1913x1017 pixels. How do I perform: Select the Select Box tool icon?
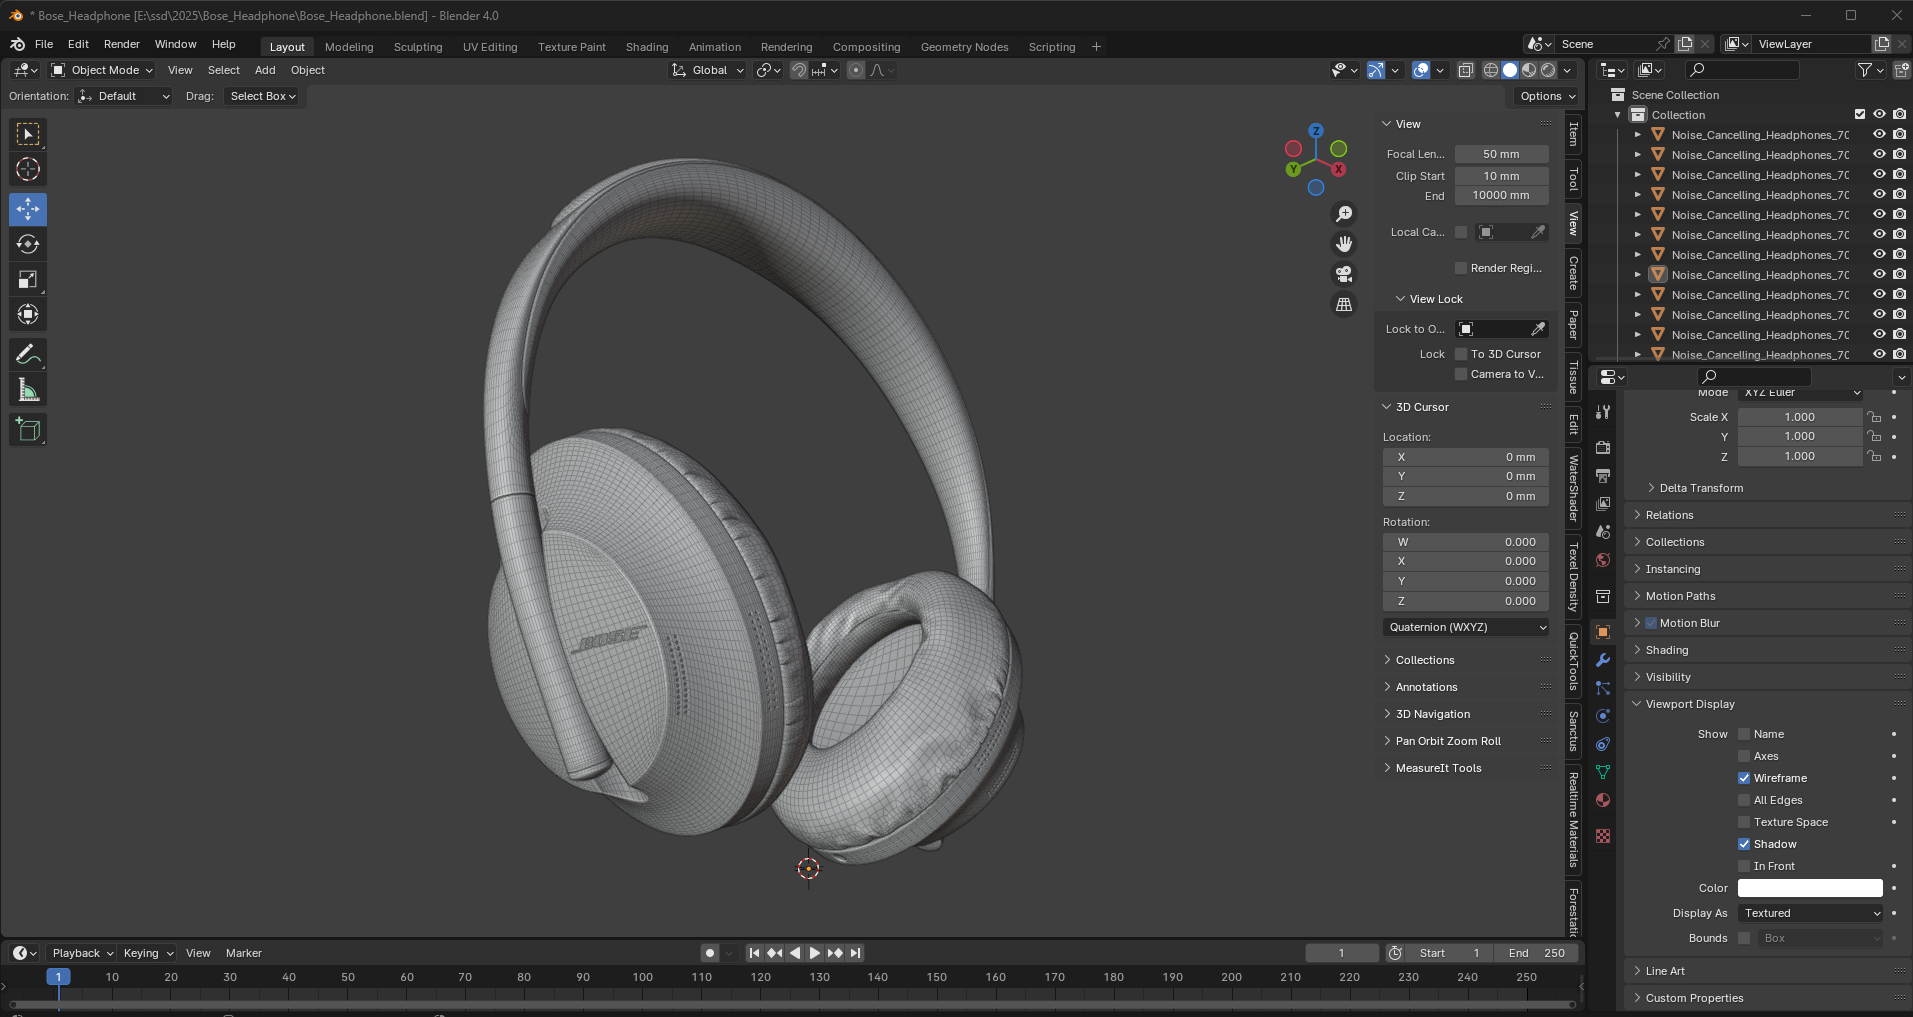pos(28,134)
